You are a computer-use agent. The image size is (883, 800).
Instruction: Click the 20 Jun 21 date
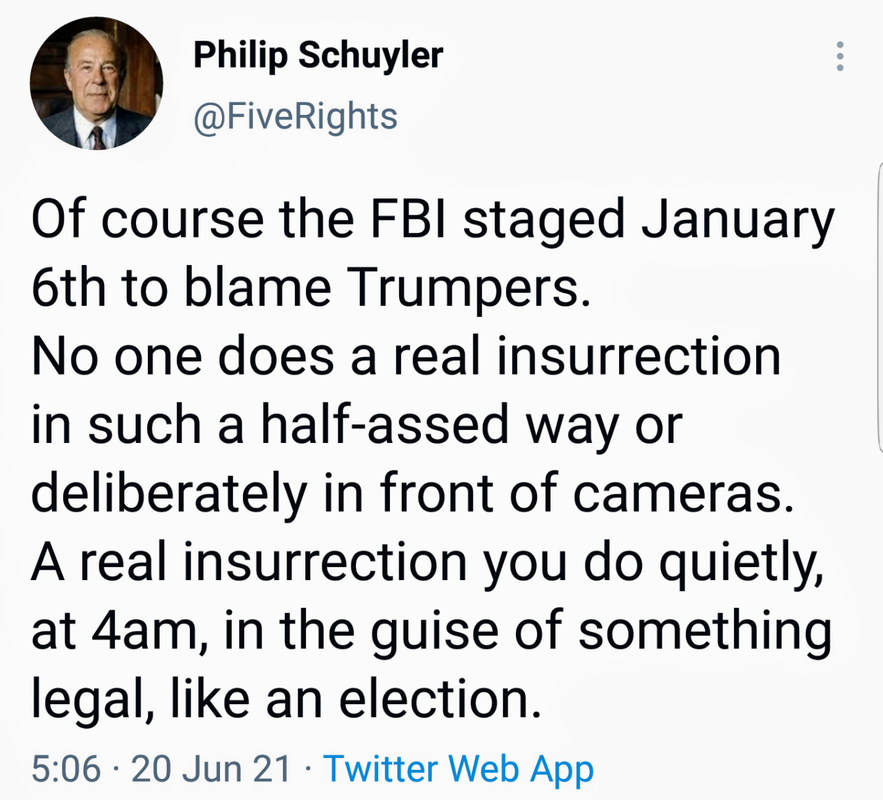point(211,769)
